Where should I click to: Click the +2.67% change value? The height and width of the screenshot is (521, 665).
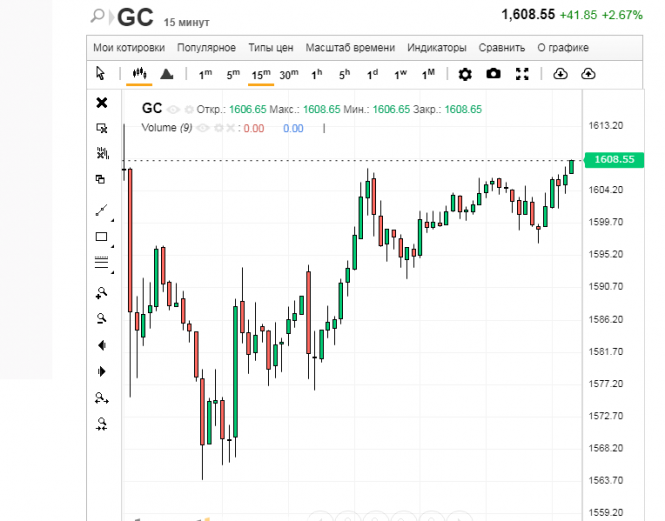coord(622,15)
